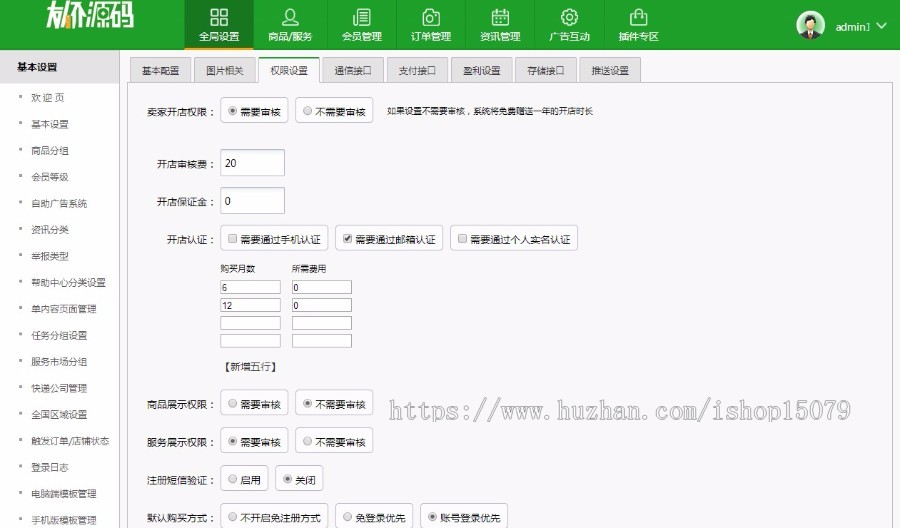Open 插件专区 bag icon

click(638, 17)
